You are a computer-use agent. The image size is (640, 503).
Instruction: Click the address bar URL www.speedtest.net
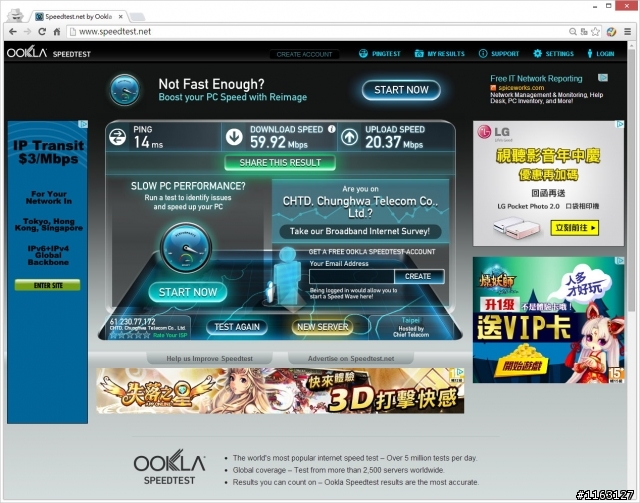pyautogui.click(x=115, y=31)
